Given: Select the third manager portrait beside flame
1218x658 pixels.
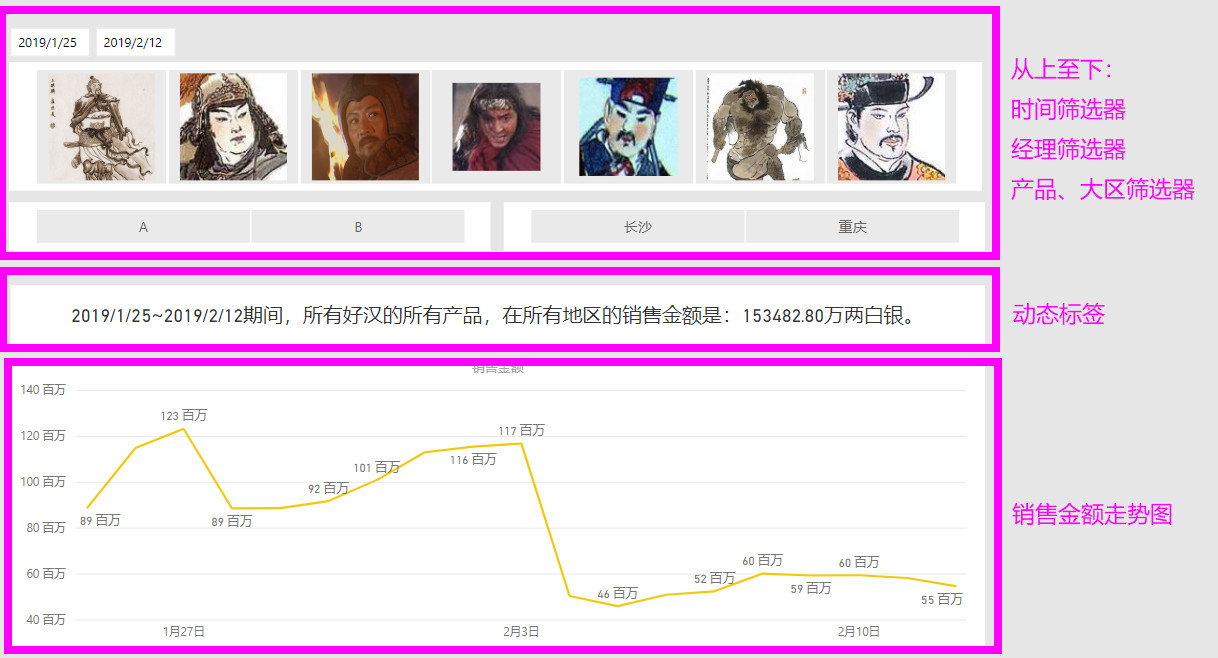Looking at the screenshot, I should coord(365,127).
